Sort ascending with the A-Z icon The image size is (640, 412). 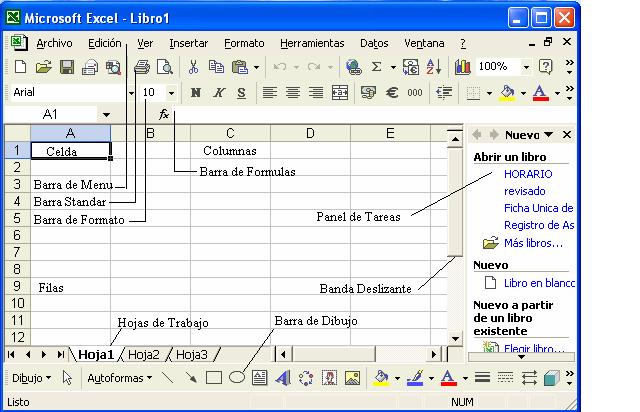tap(433, 67)
